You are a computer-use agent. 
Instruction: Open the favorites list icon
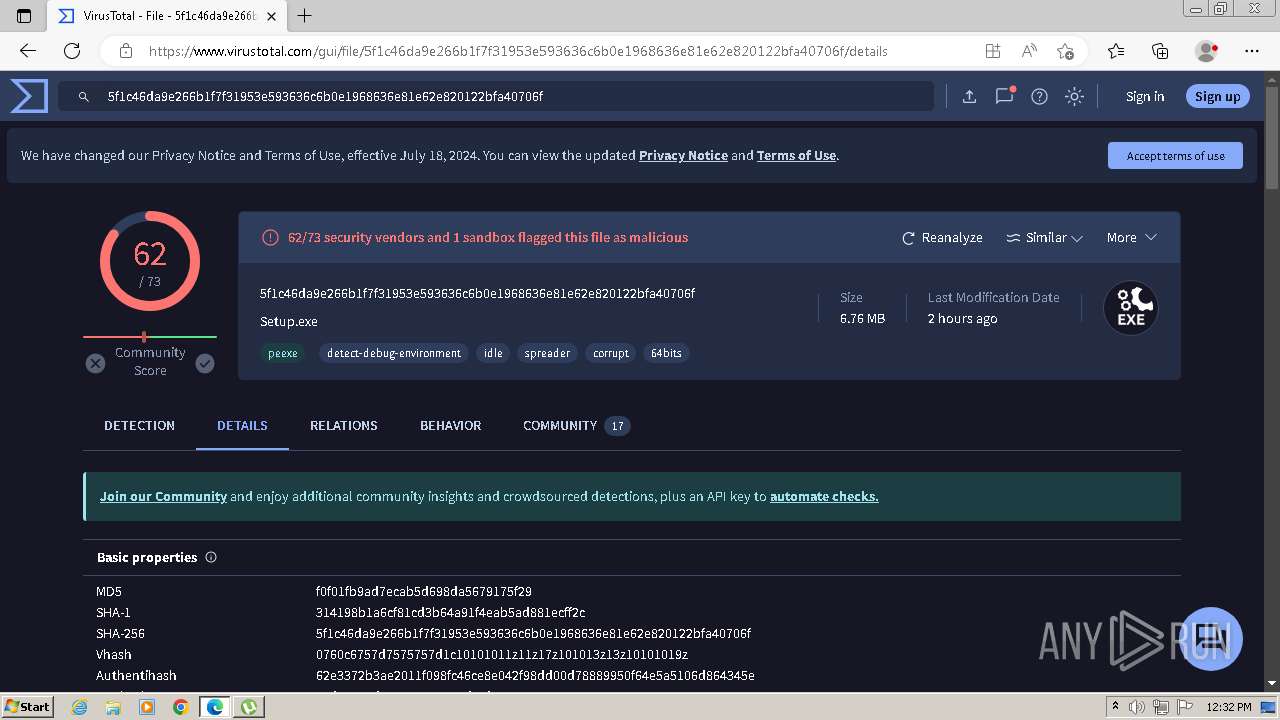1116,51
